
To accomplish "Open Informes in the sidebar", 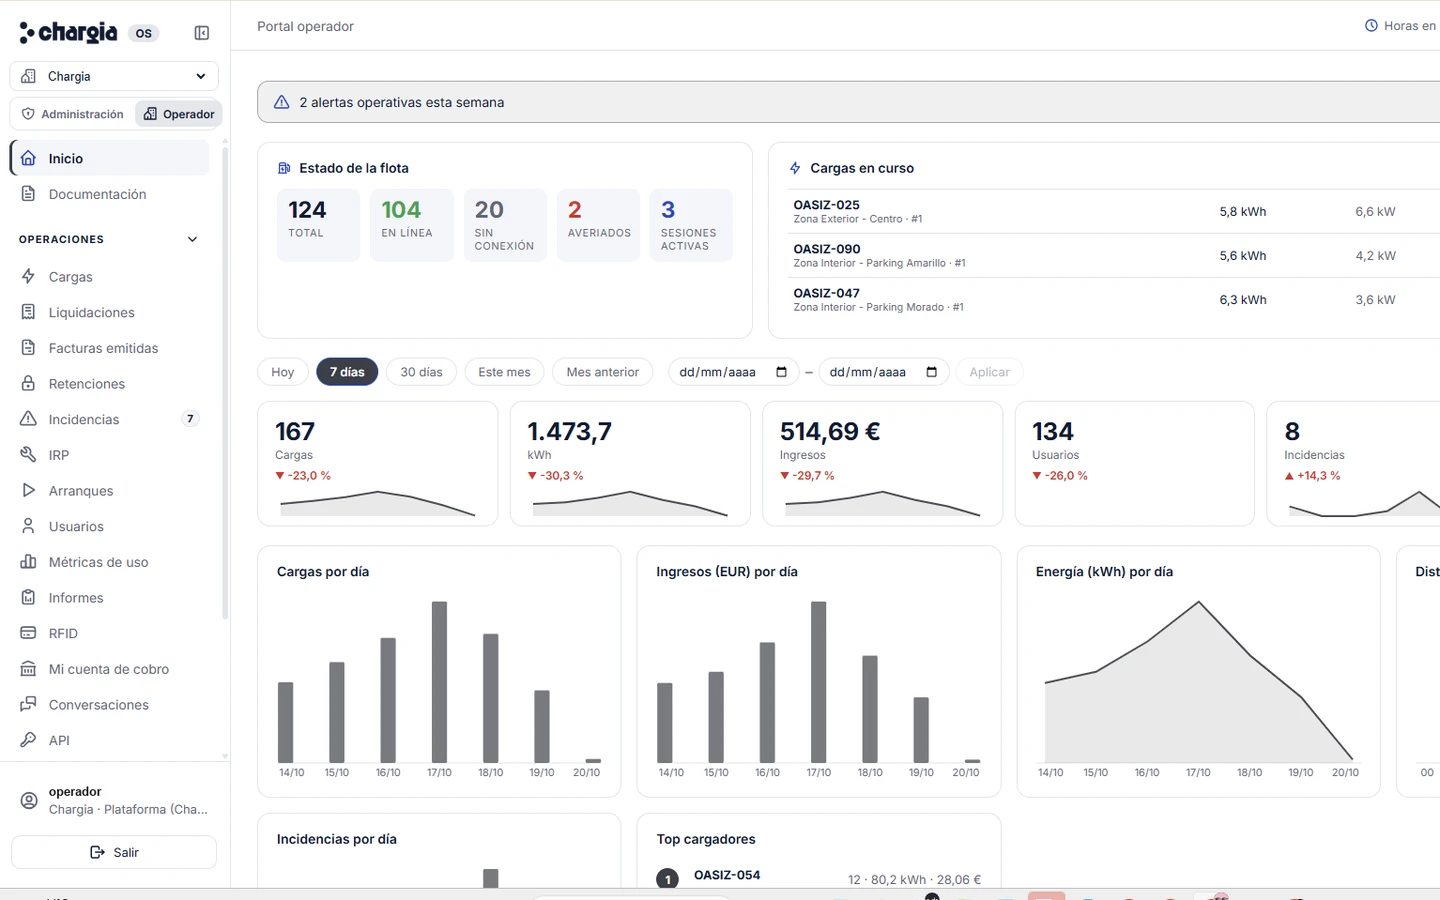I will (110, 598).
